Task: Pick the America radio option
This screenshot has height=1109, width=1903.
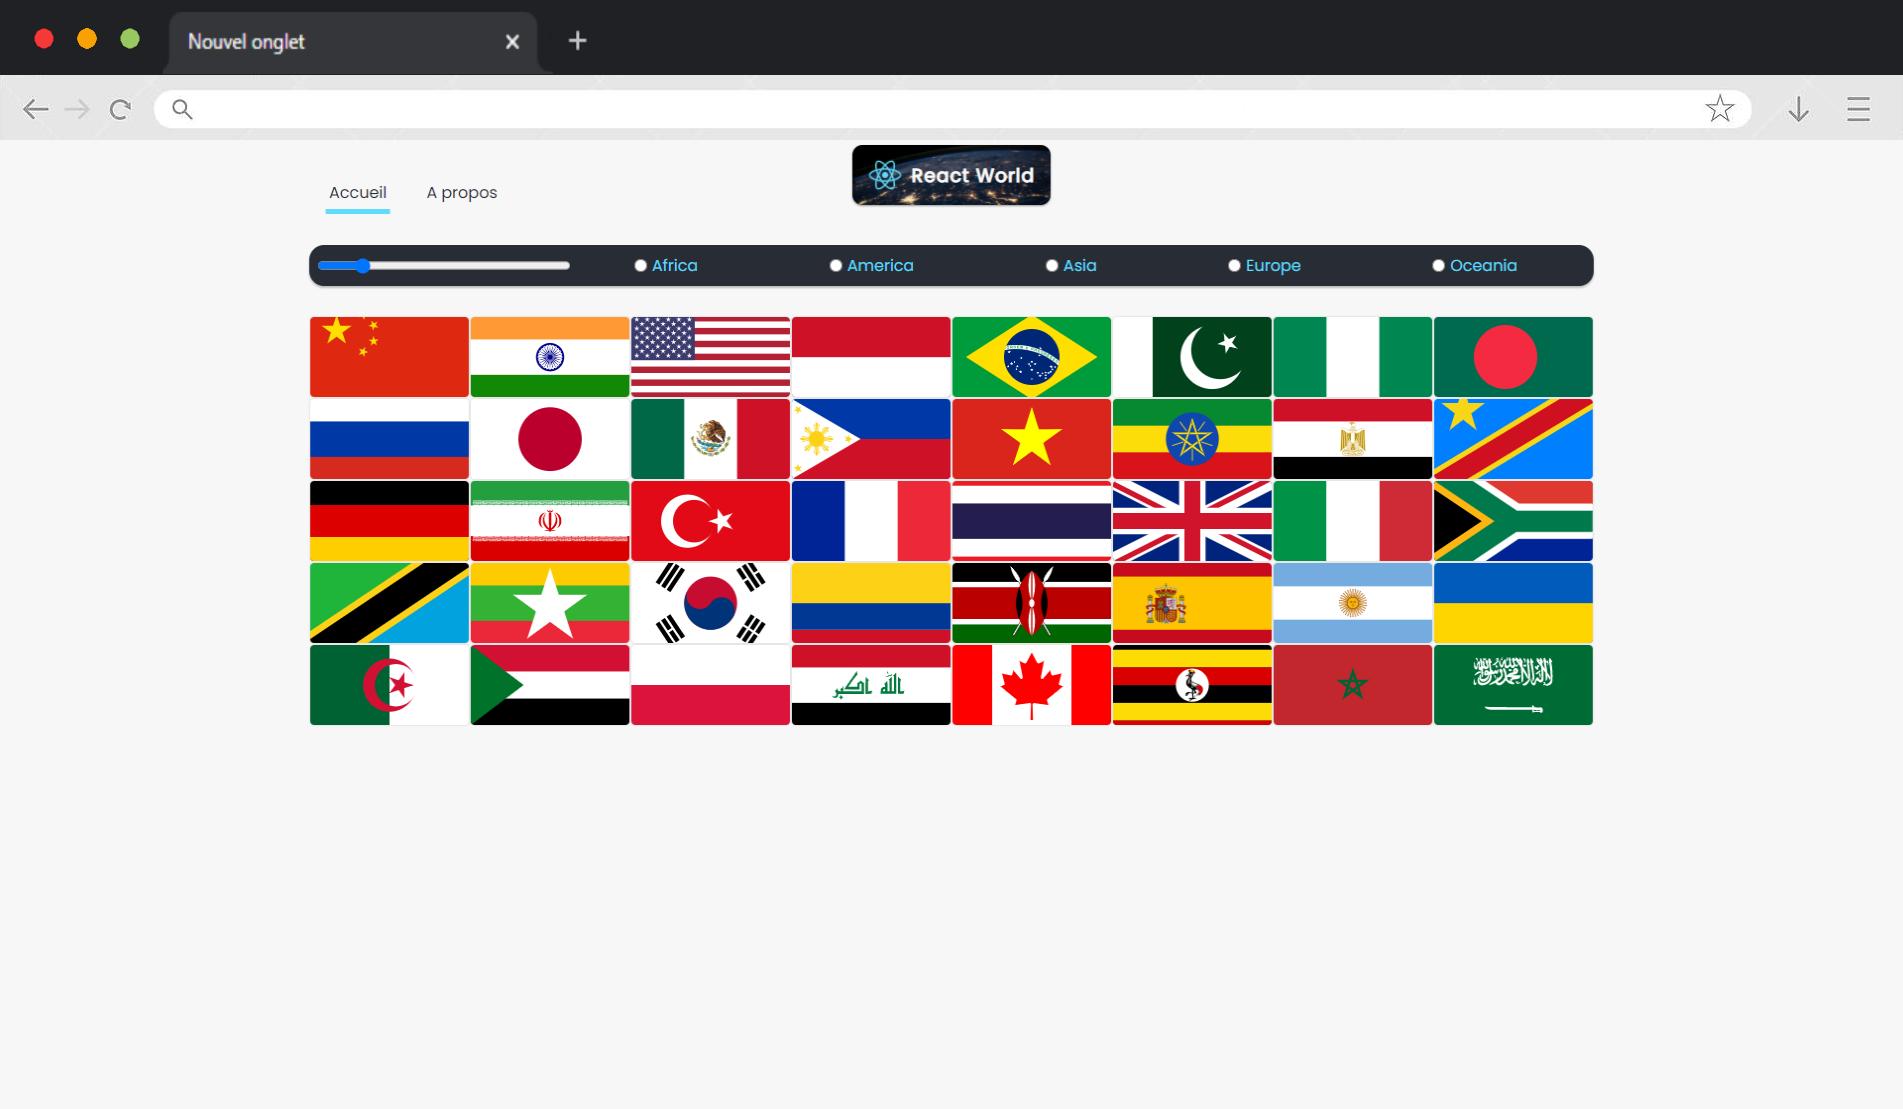Action: pyautogui.click(x=836, y=266)
